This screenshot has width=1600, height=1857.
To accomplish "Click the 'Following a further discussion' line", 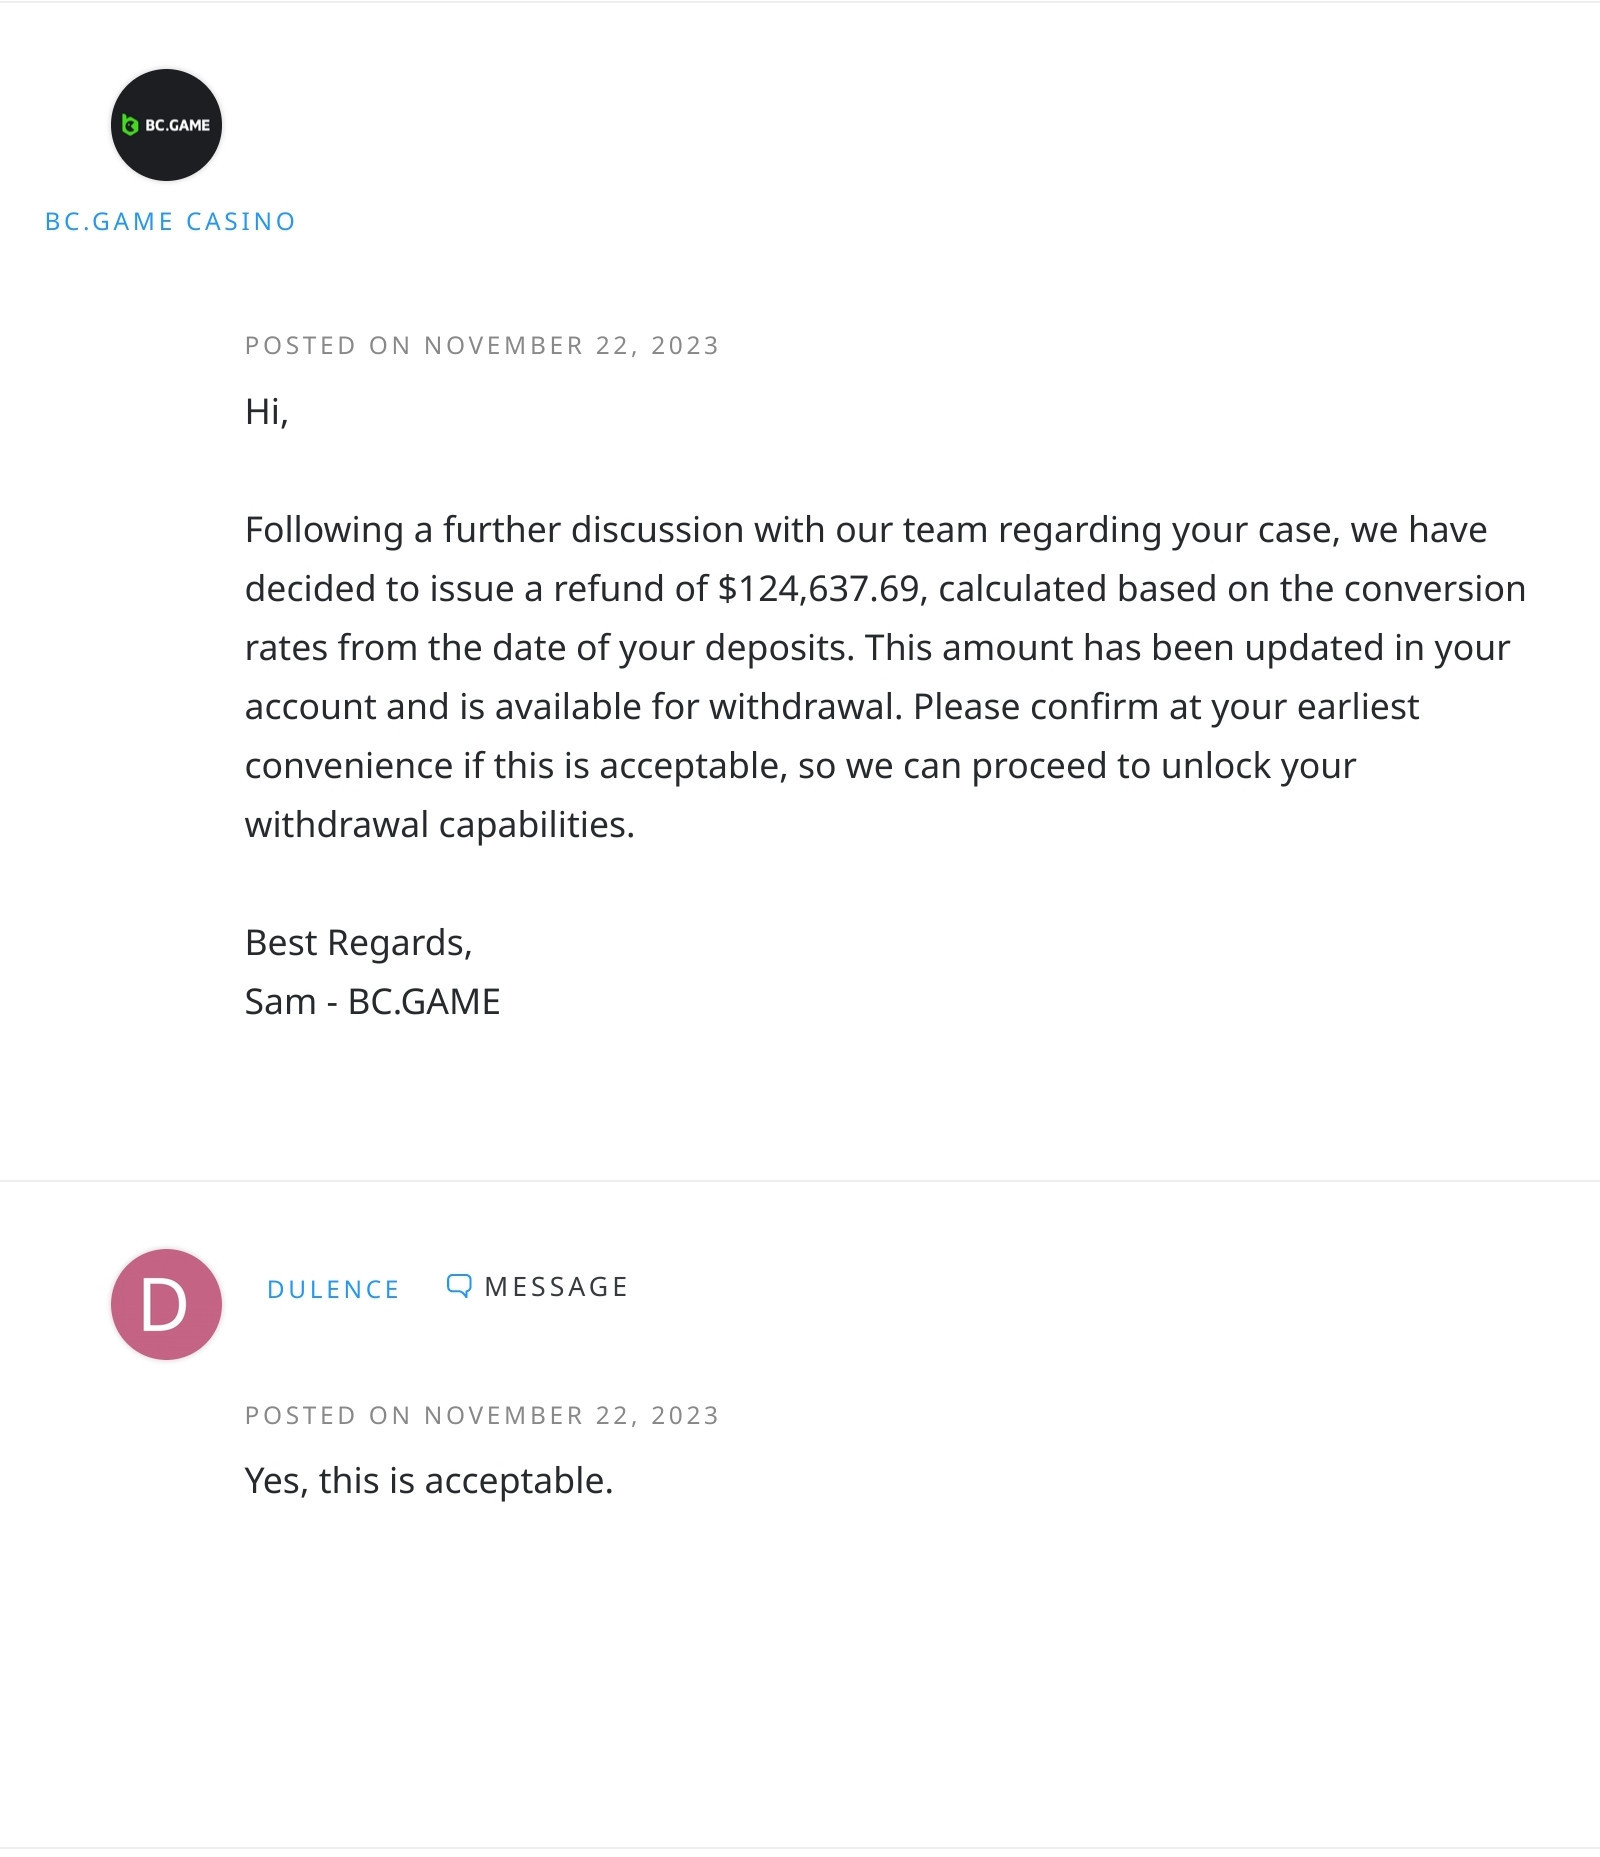I will click(x=866, y=530).
